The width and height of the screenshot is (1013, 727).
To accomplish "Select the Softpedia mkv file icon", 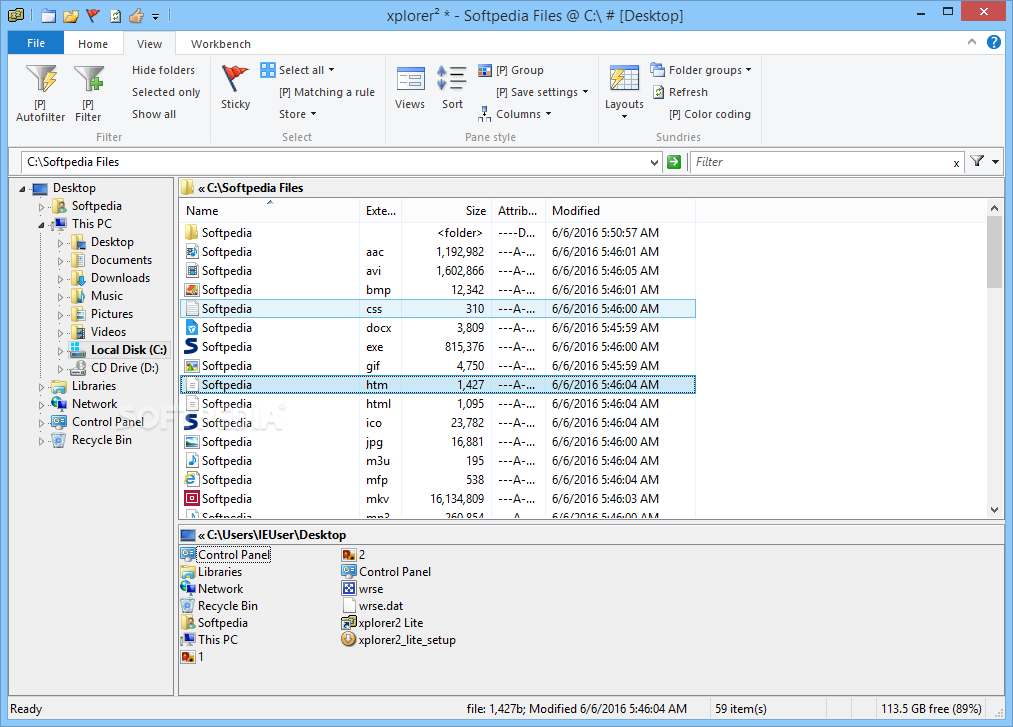I will tap(191, 498).
